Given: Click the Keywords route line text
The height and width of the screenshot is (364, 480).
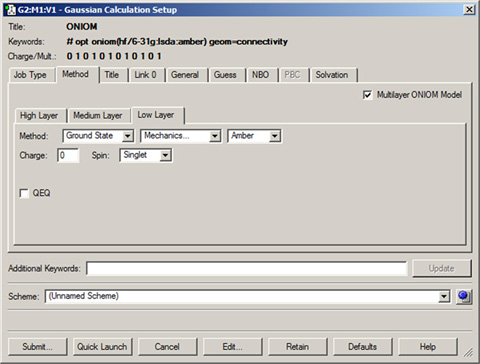Looking at the screenshot, I should pyautogui.click(x=177, y=42).
